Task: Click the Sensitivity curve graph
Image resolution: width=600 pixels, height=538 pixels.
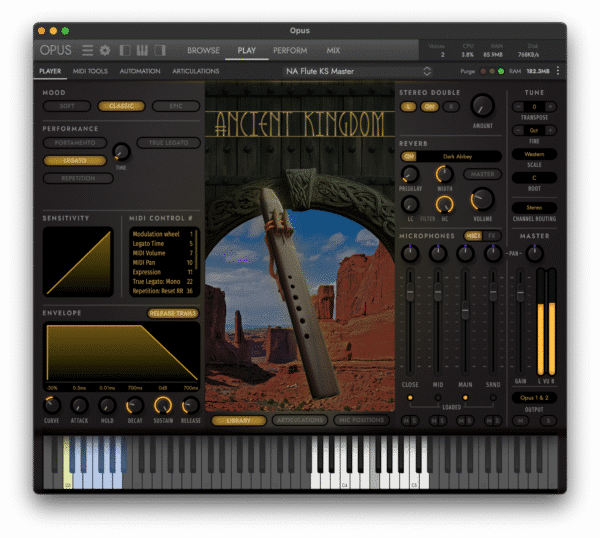Action: (x=78, y=262)
